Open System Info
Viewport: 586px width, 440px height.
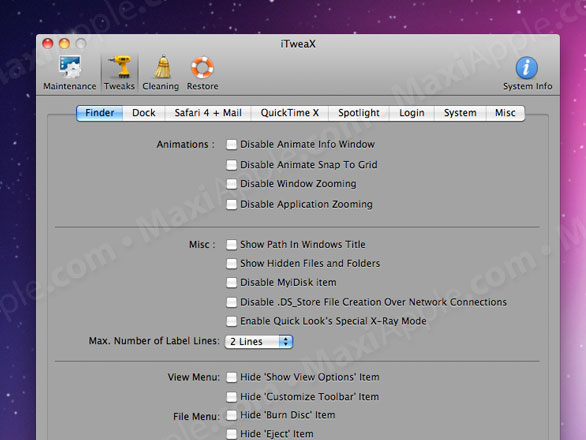coord(527,74)
